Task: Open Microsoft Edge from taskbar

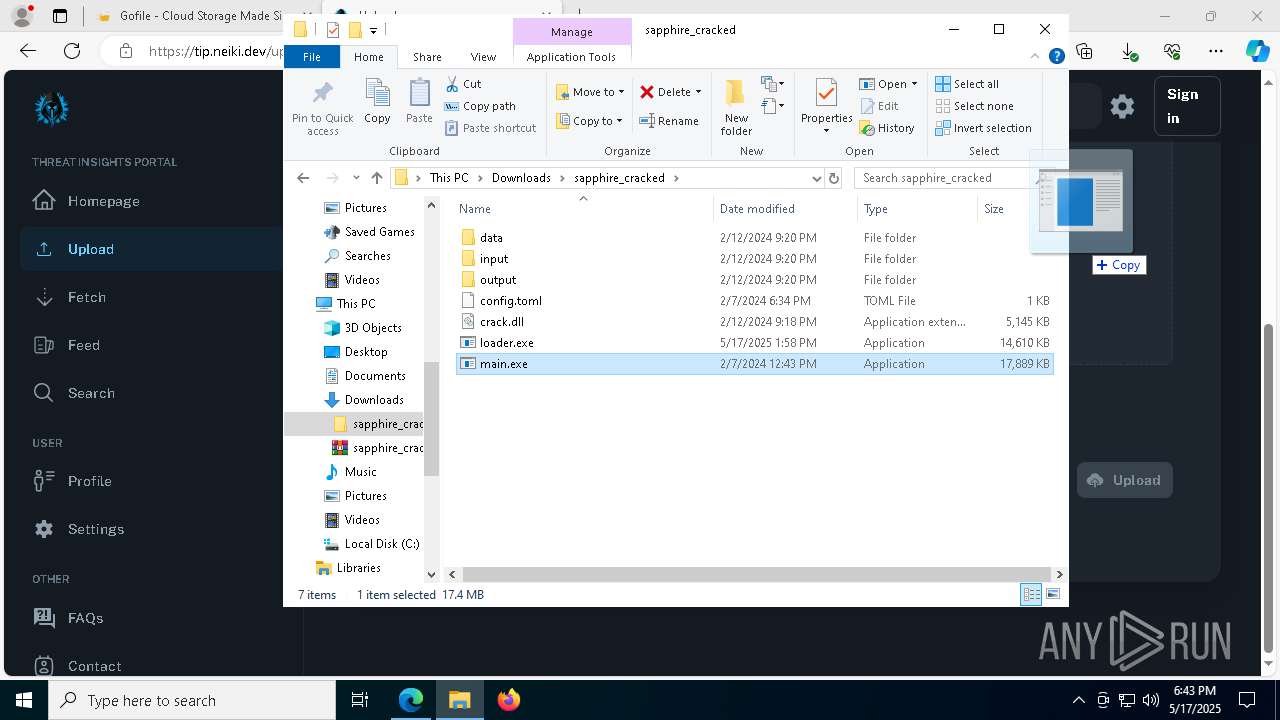Action: tap(411, 700)
